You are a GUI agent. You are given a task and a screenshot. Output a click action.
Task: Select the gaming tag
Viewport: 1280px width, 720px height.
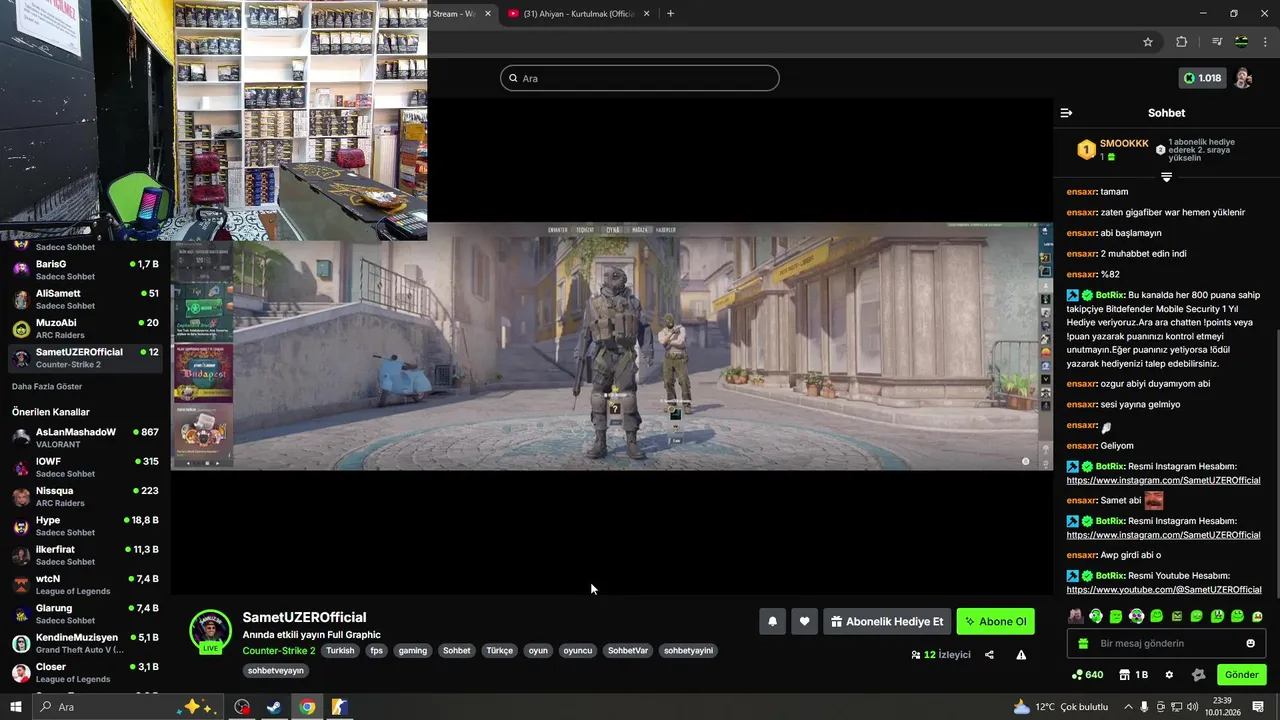click(412, 650)
